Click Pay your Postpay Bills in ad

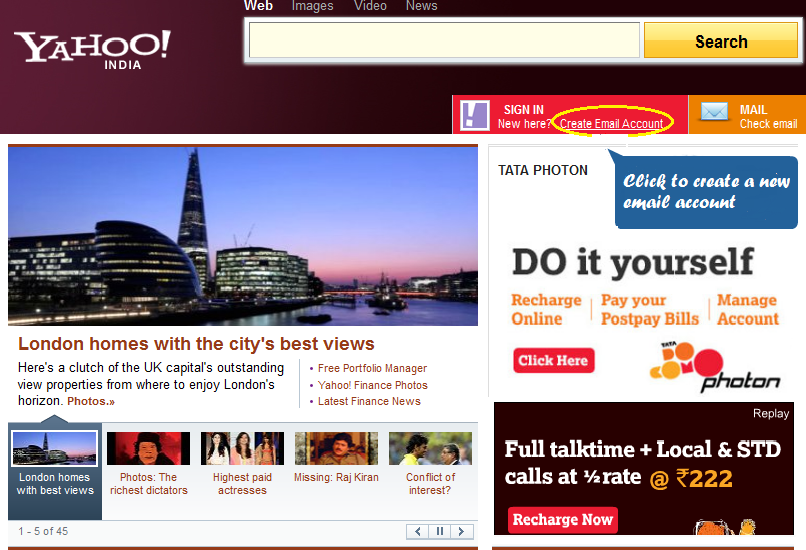(650, 309)
